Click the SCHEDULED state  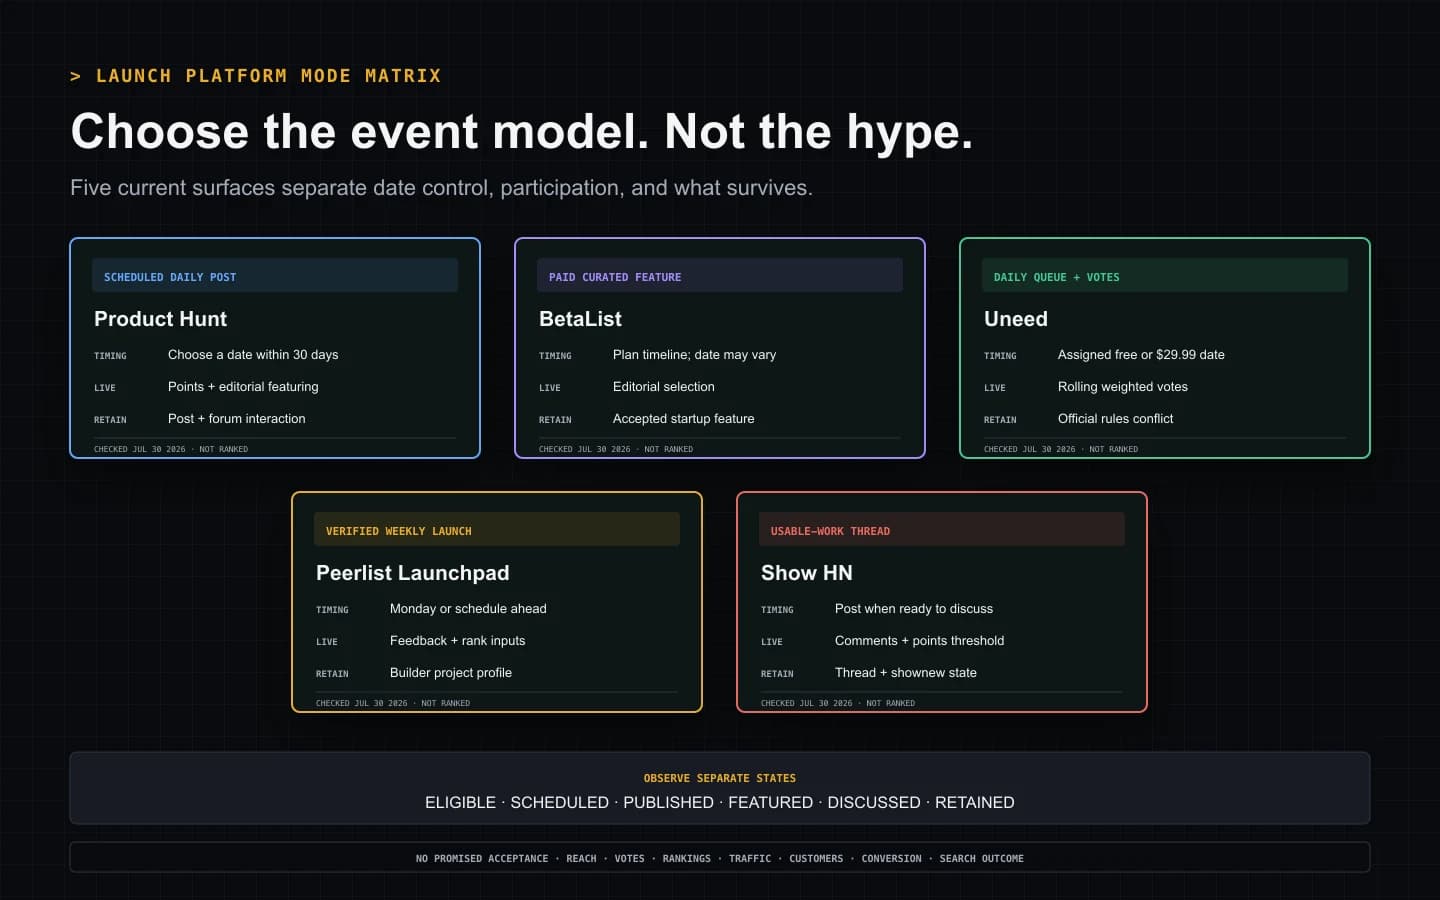click(x=560, y=803)
